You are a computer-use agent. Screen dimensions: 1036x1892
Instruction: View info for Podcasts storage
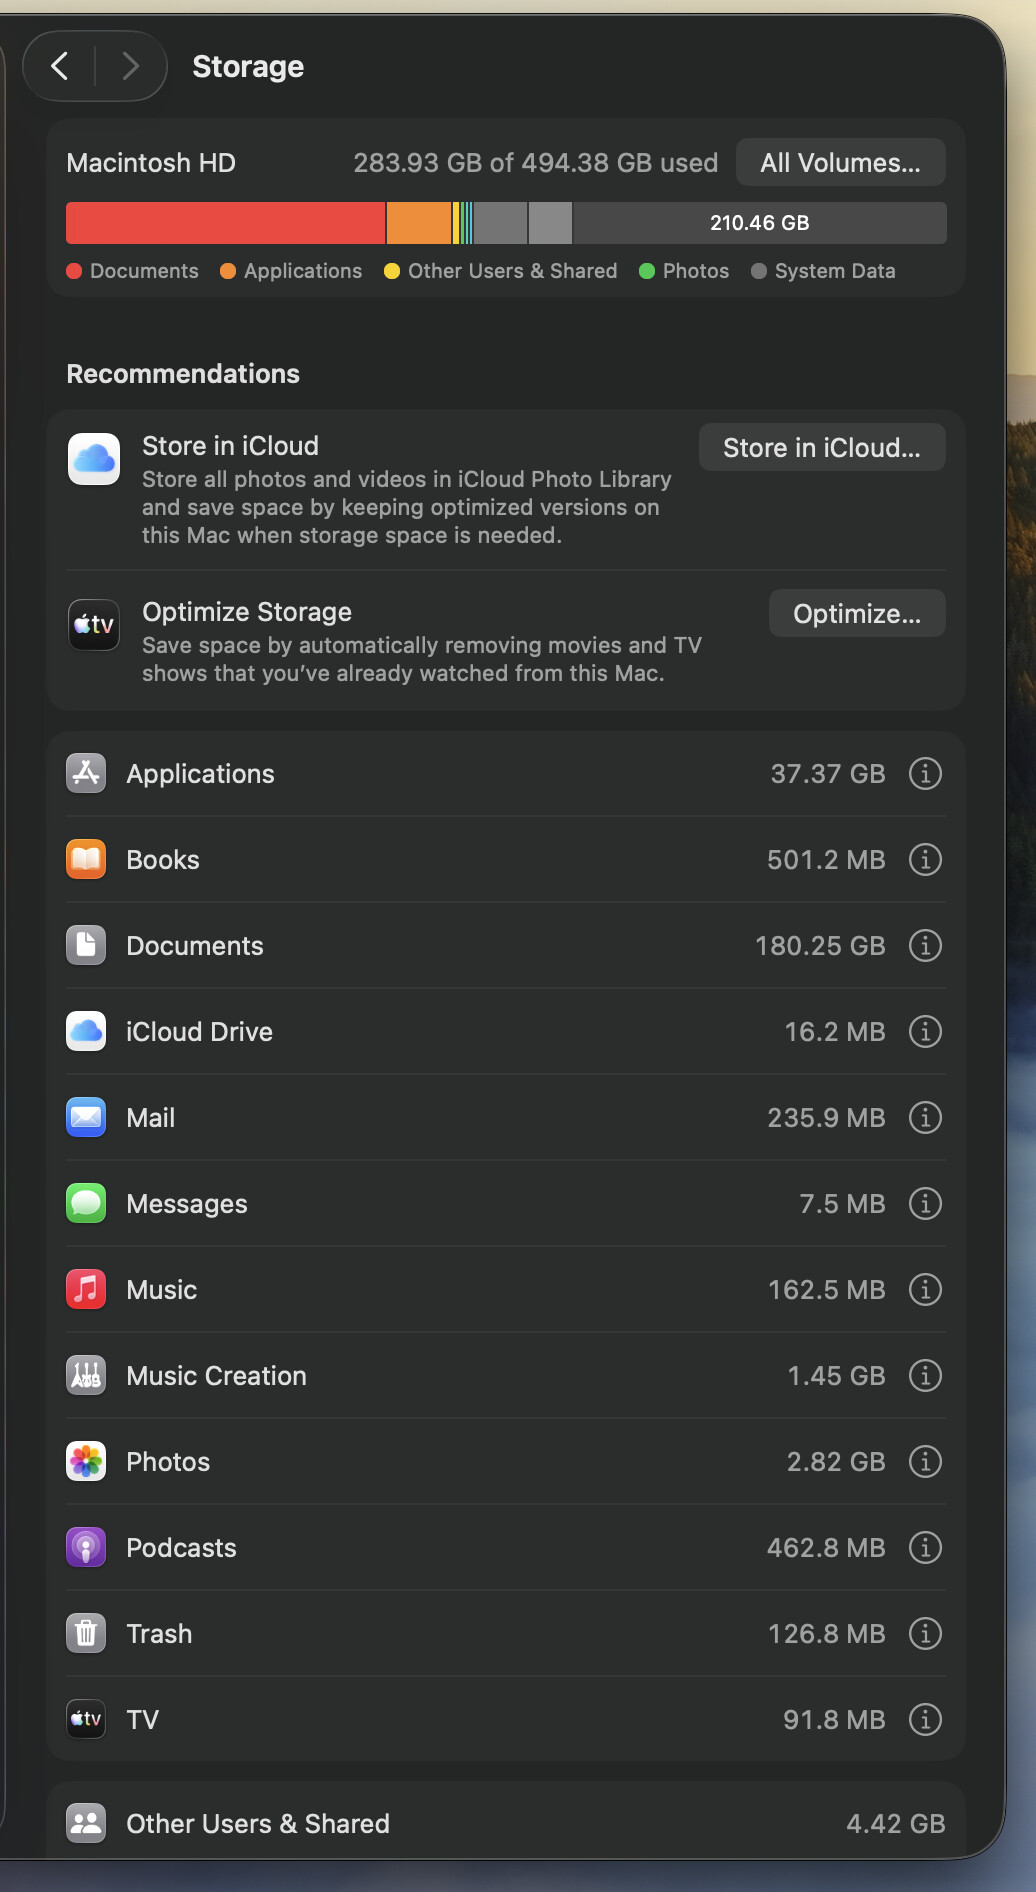925,1548
